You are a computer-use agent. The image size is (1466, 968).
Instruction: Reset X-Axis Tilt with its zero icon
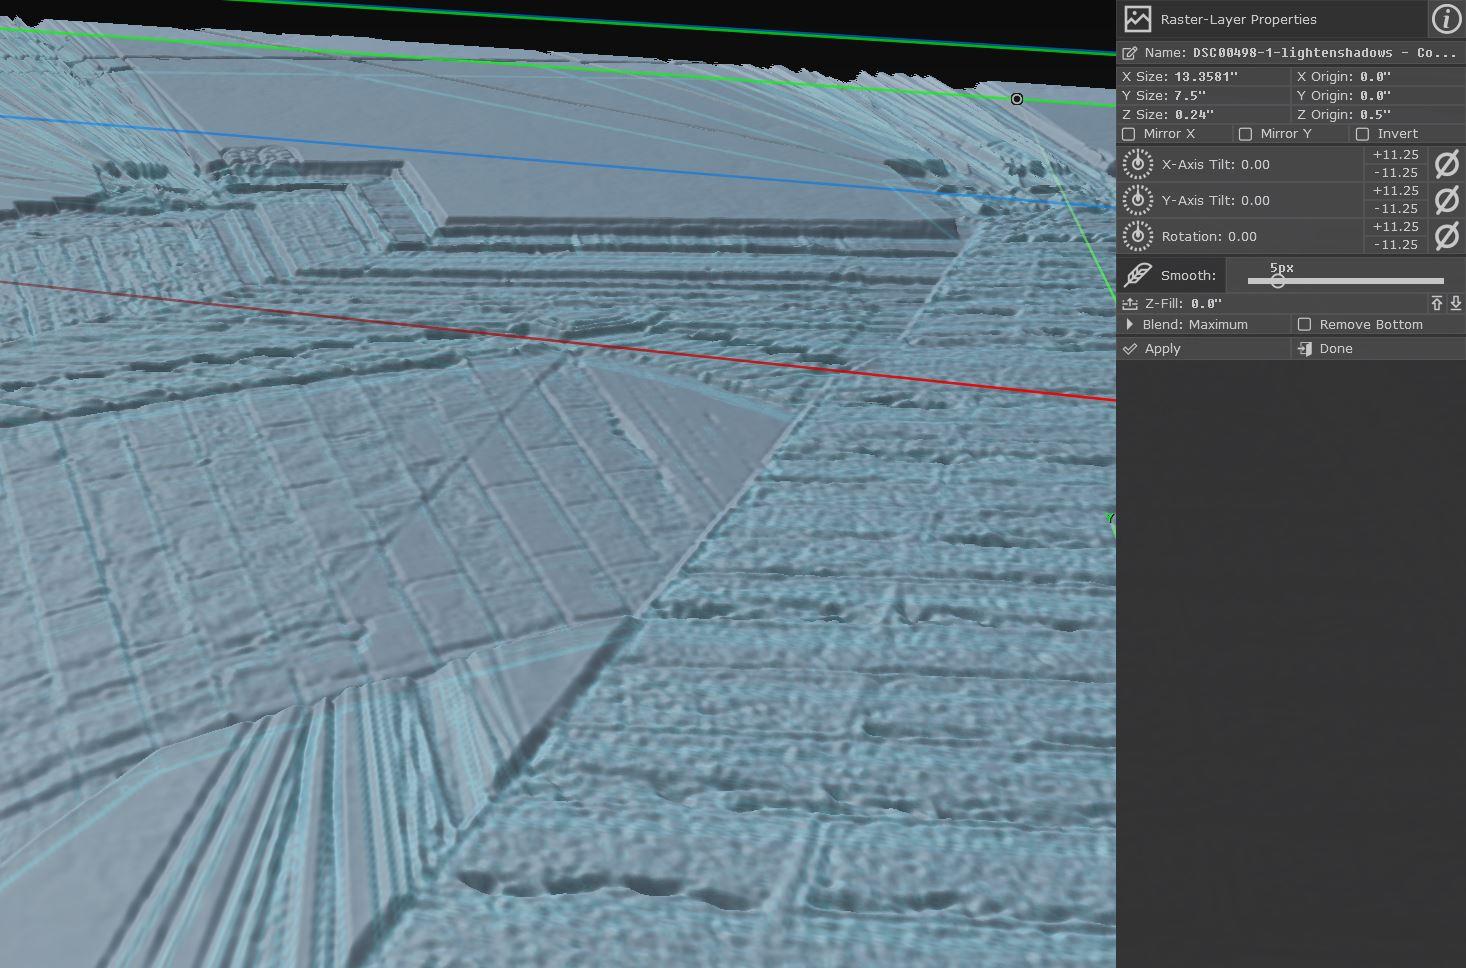point(1447,164)
